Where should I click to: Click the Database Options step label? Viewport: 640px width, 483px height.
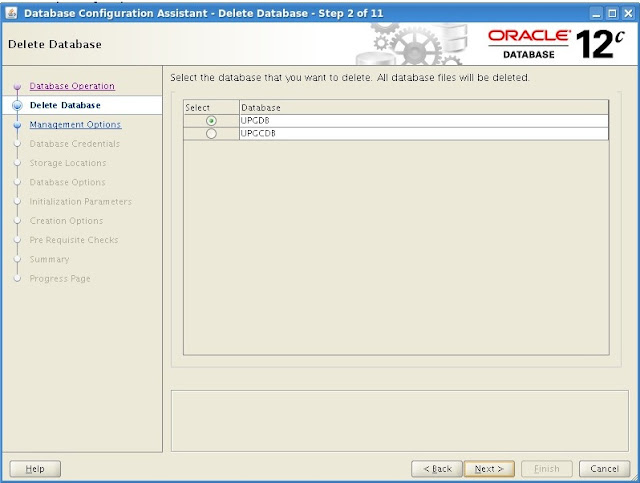pyautogui.click(x=67, y=182)
